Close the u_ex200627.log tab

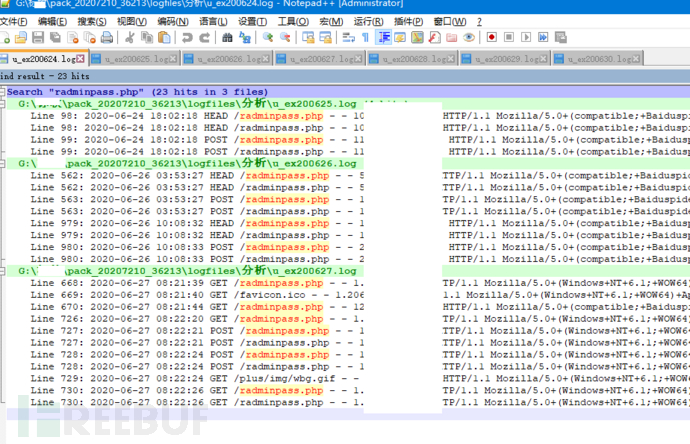358,59
